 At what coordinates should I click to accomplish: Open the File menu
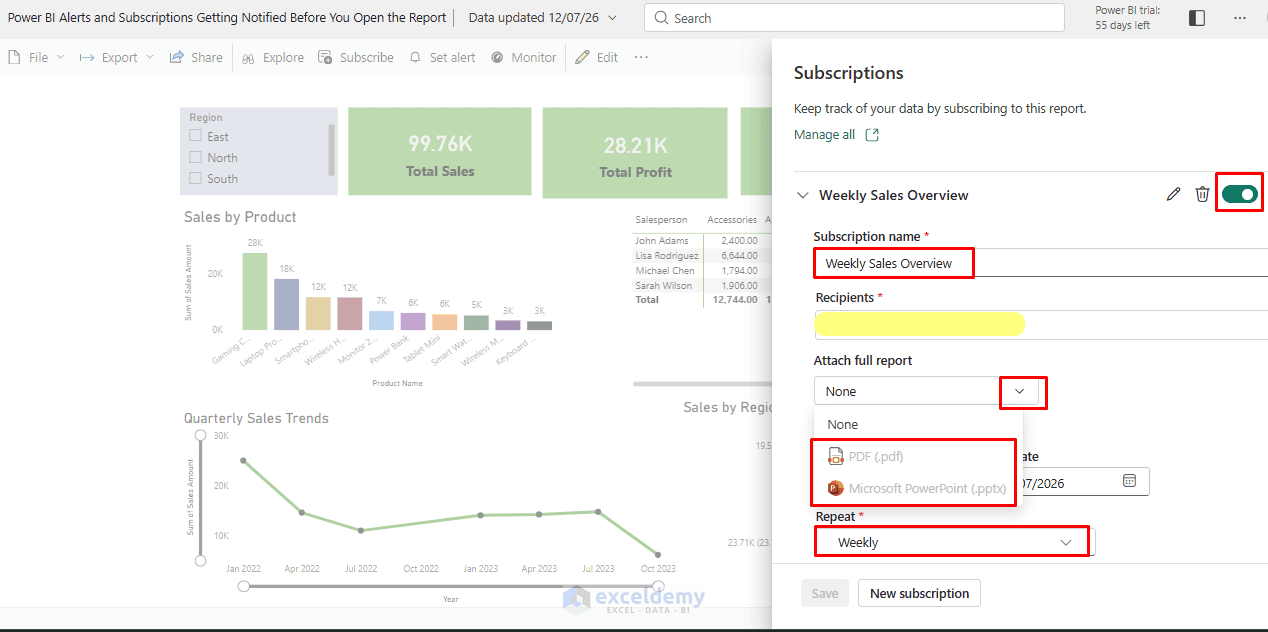pyautogui.click(x=35, y=57)
